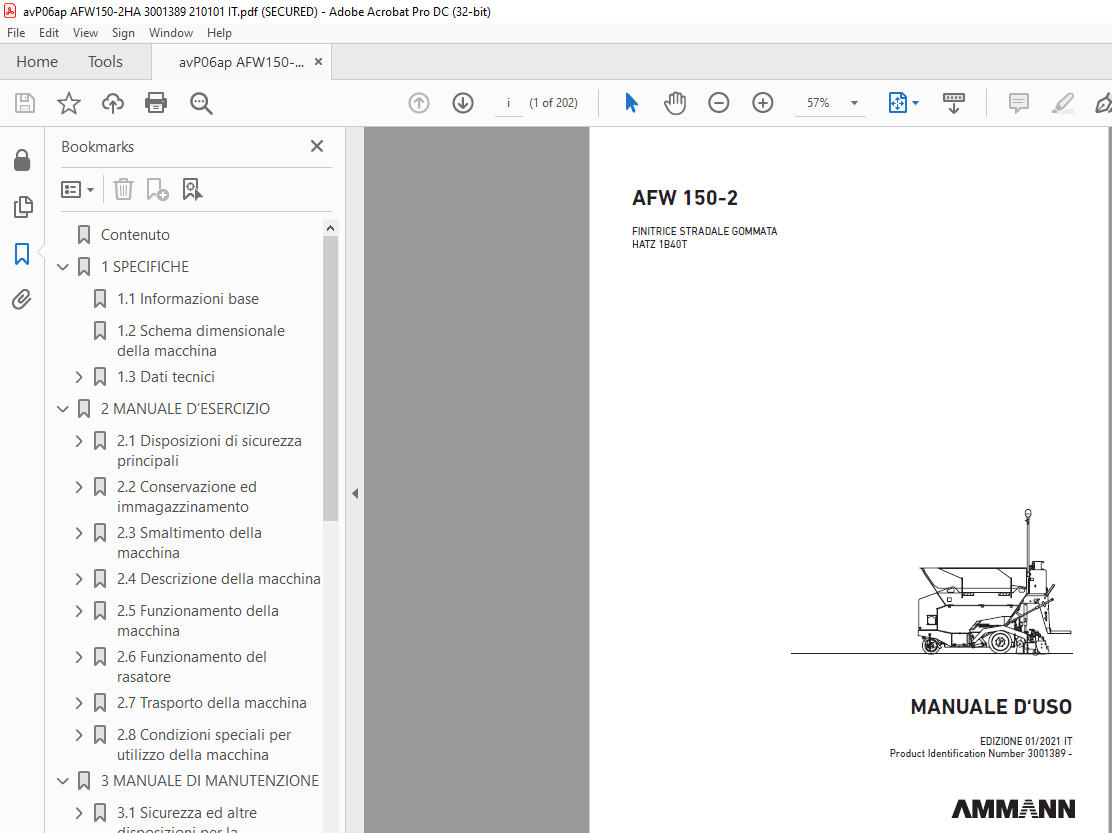Viewport: 1112px width, 833px height.
Task: Collapse the 1 SPECIFICHE bookmark
Action: pos(63,267)
